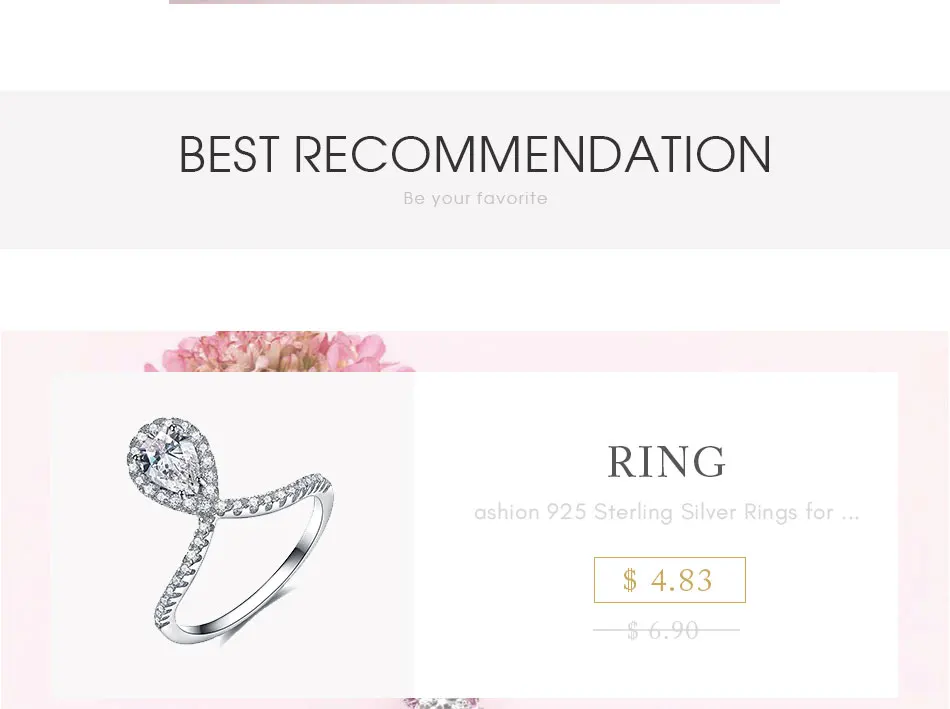Click the word Sterling in the product description
950x709 pixels.
point(633,512)
